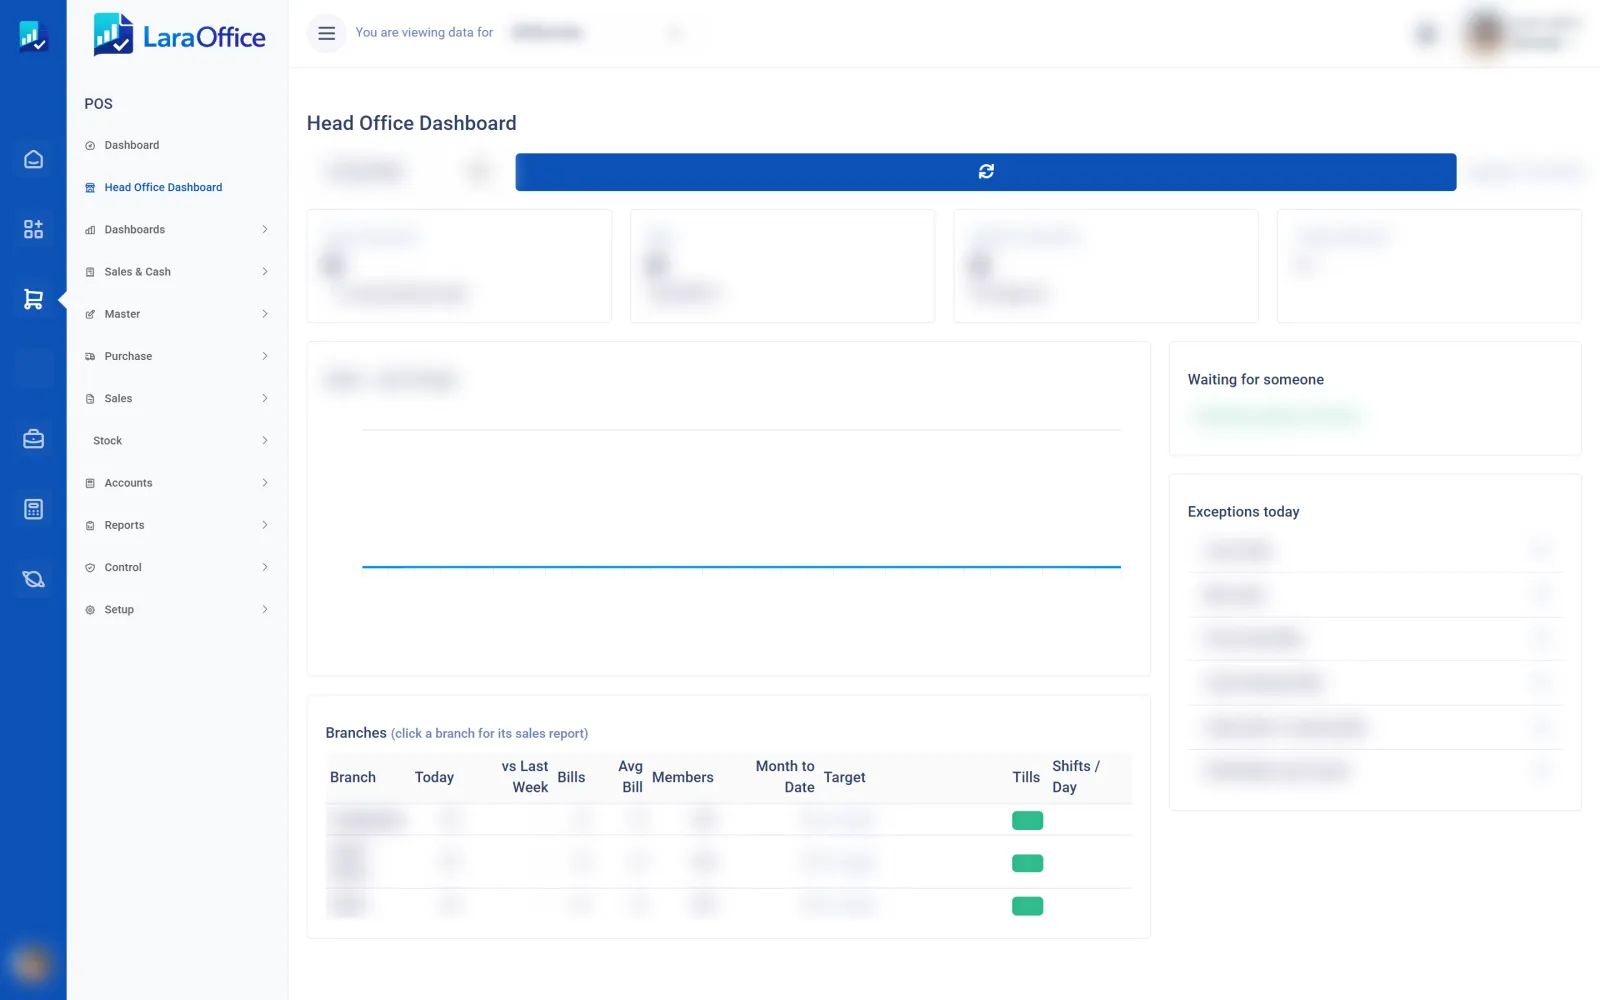This screenshot has height=1000, width=1600.
Task: Open the apps grid icon in left rail
Action: 33,229
